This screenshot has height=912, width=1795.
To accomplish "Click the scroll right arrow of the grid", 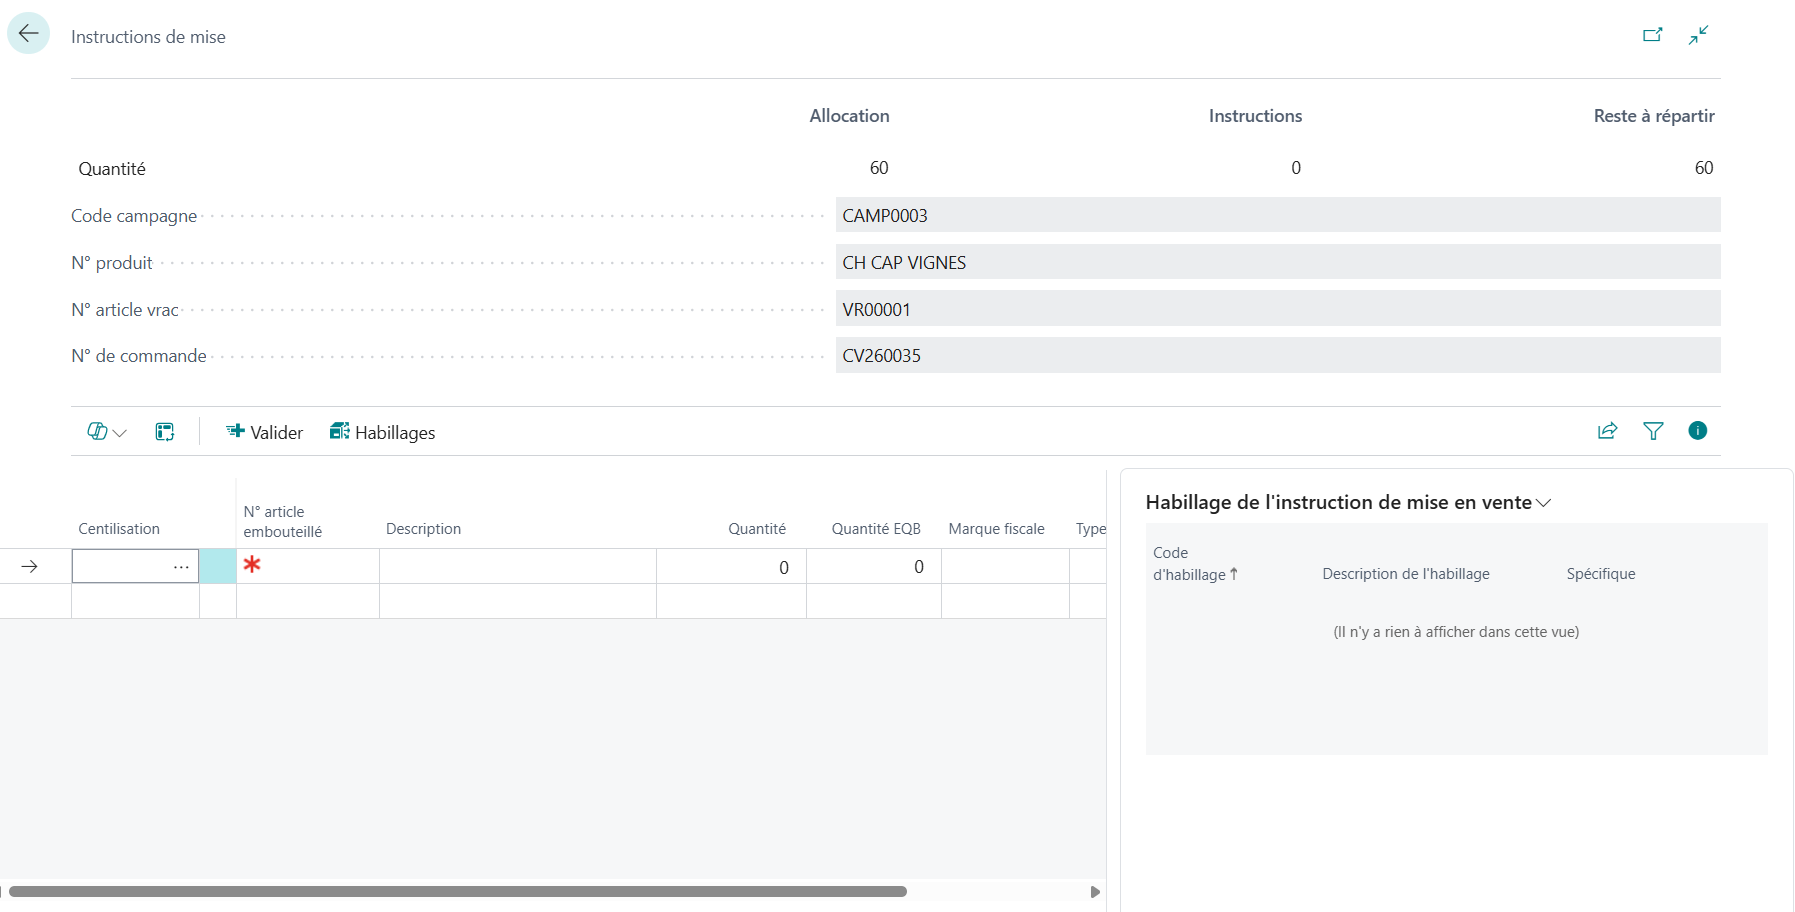I will tap(1095, 891).
